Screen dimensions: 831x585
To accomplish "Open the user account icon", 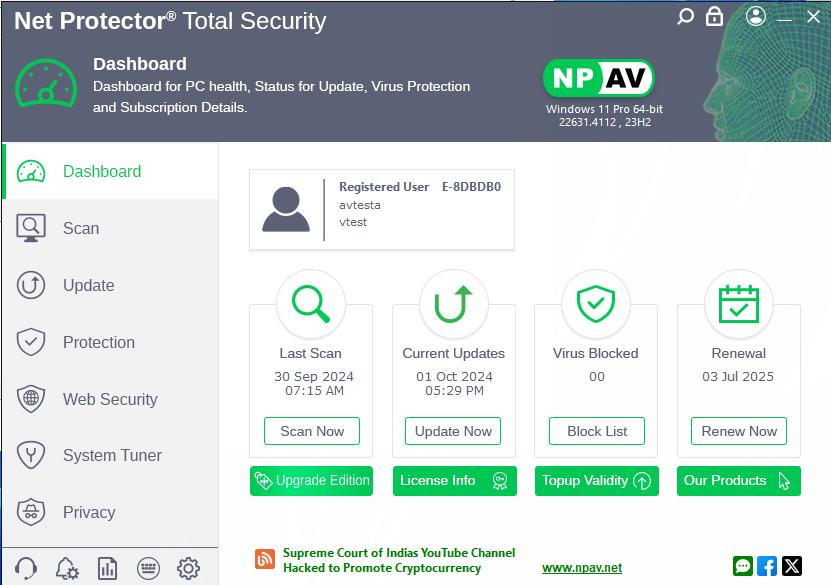I will (756, 17).
